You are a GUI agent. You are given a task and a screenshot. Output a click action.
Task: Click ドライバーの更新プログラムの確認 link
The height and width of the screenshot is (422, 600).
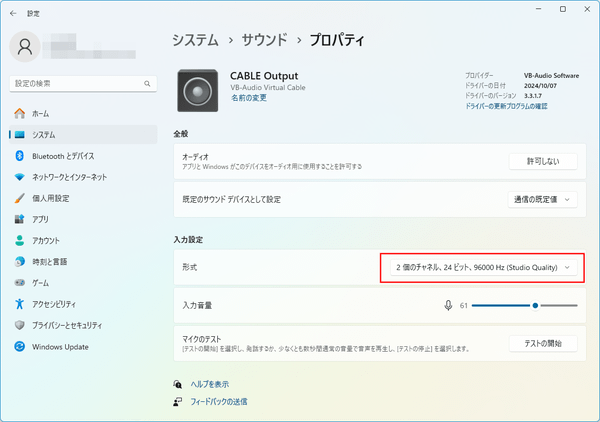click(x=506, y=106)
